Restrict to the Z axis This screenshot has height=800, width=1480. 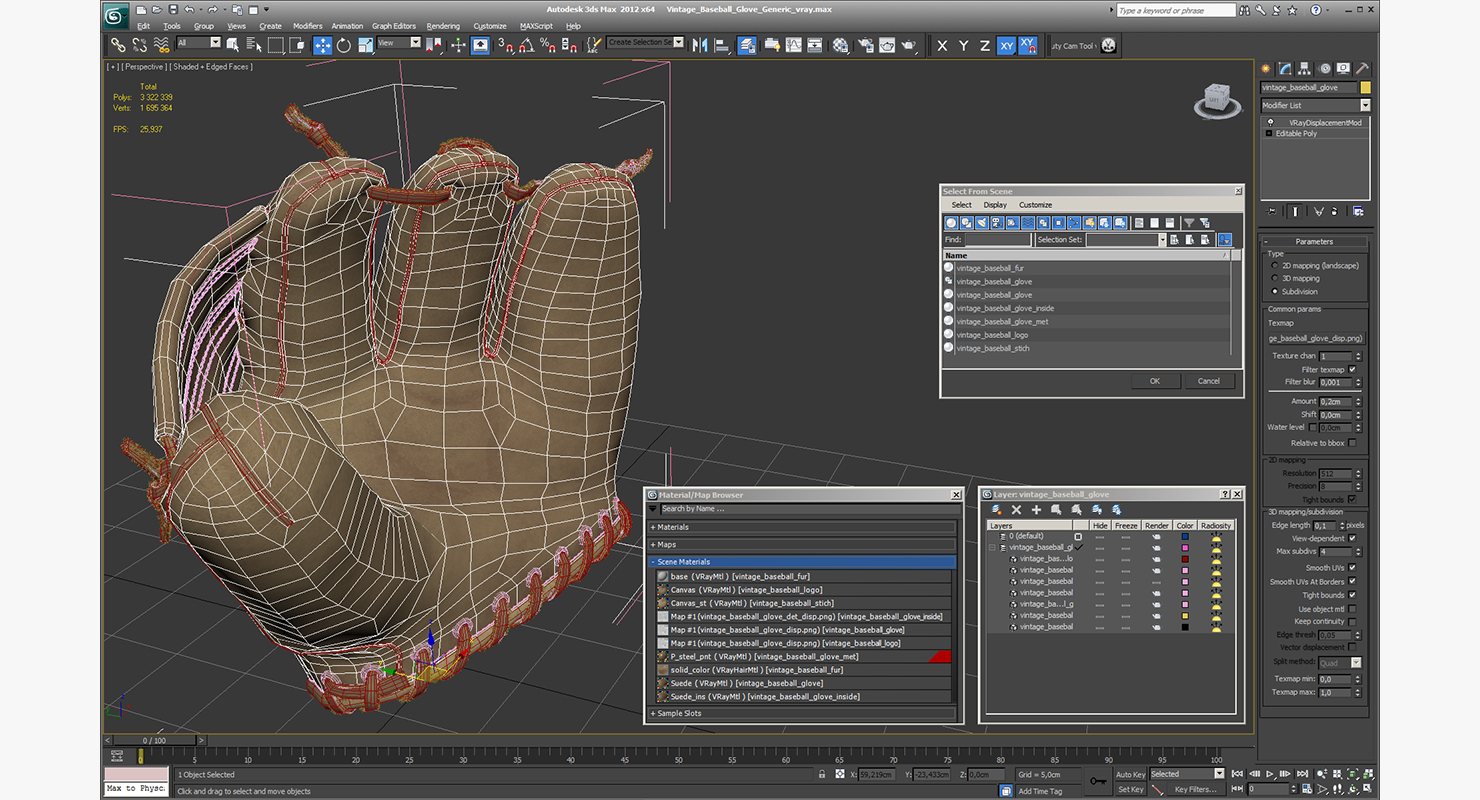(984, 45)
